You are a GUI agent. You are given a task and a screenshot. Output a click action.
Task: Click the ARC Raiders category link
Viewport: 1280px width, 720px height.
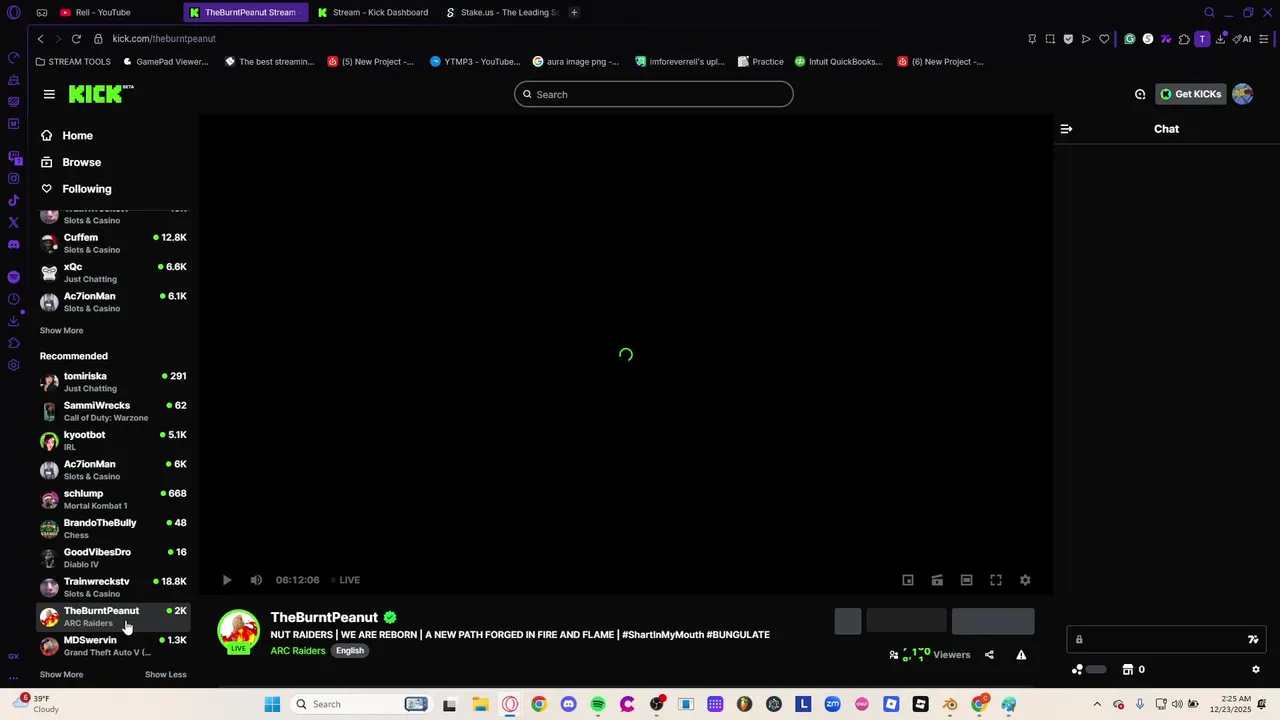(298, 651)
